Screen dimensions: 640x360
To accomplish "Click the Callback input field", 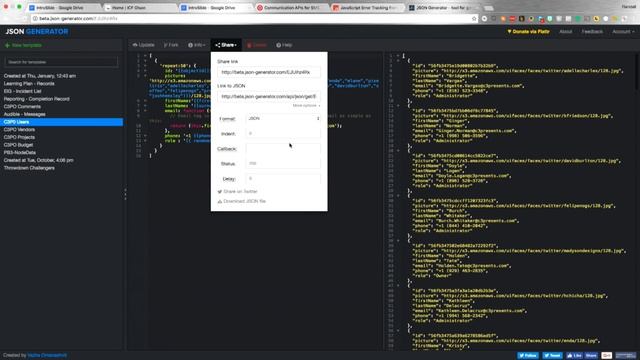I will pos(283,149).
